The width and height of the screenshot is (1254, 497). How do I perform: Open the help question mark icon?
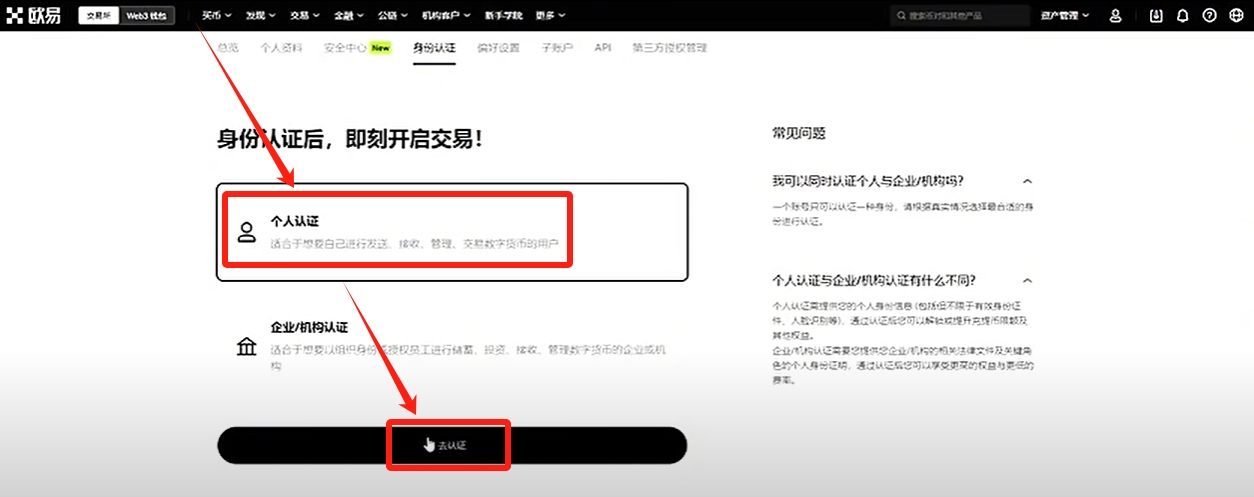pos(1209,15)
